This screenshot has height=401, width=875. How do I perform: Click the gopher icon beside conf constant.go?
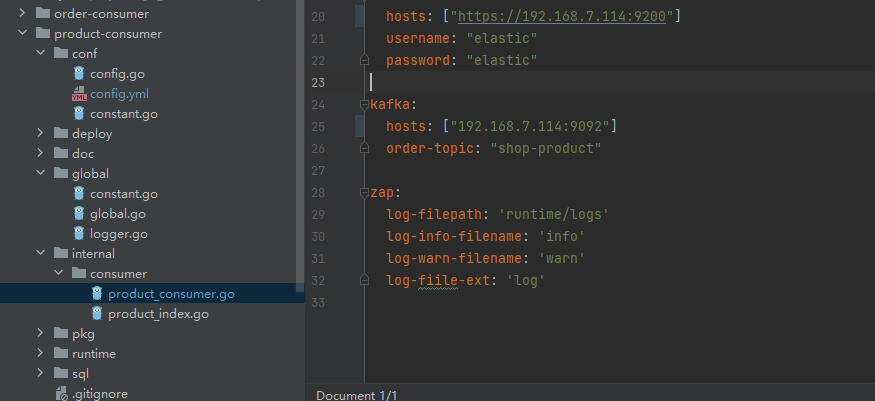click(x=79, y=114)
